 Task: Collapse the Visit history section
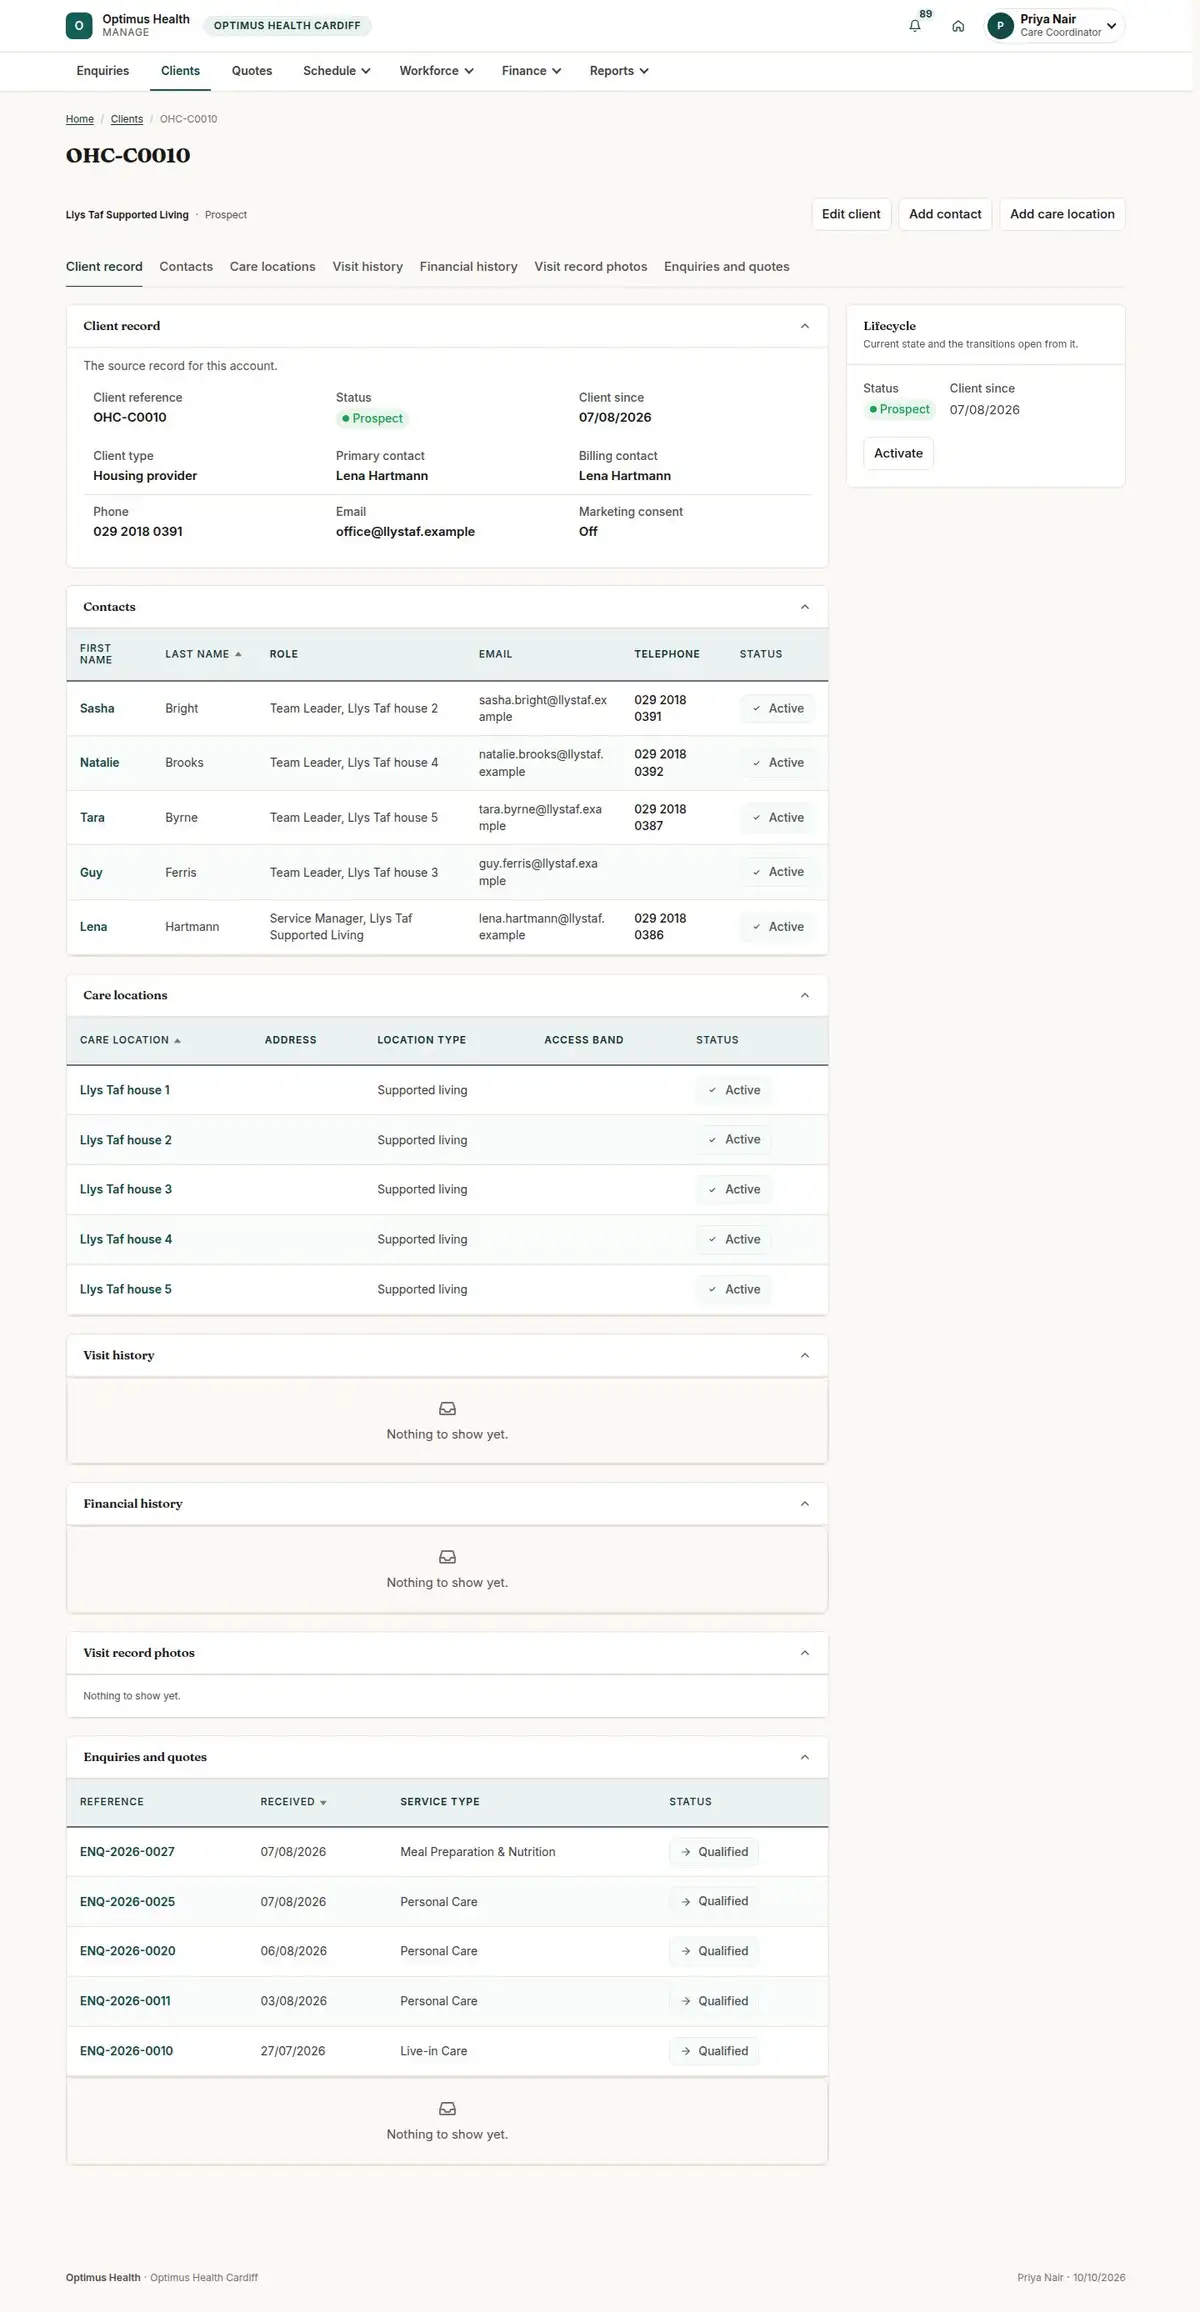tap(805, 1355)
